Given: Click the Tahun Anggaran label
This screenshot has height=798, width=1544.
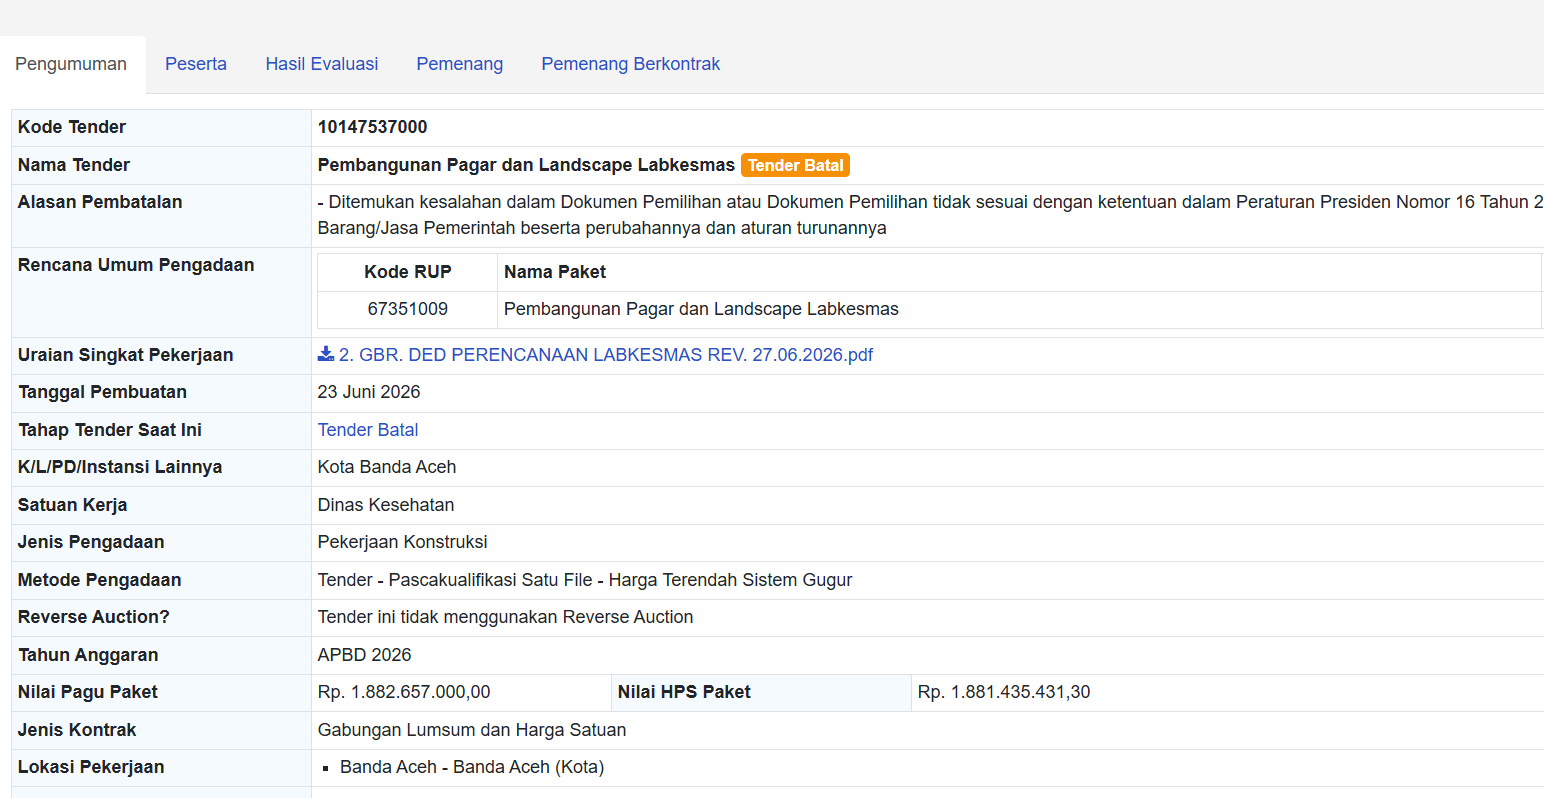Looking at the screenshot, I should 88,655.
